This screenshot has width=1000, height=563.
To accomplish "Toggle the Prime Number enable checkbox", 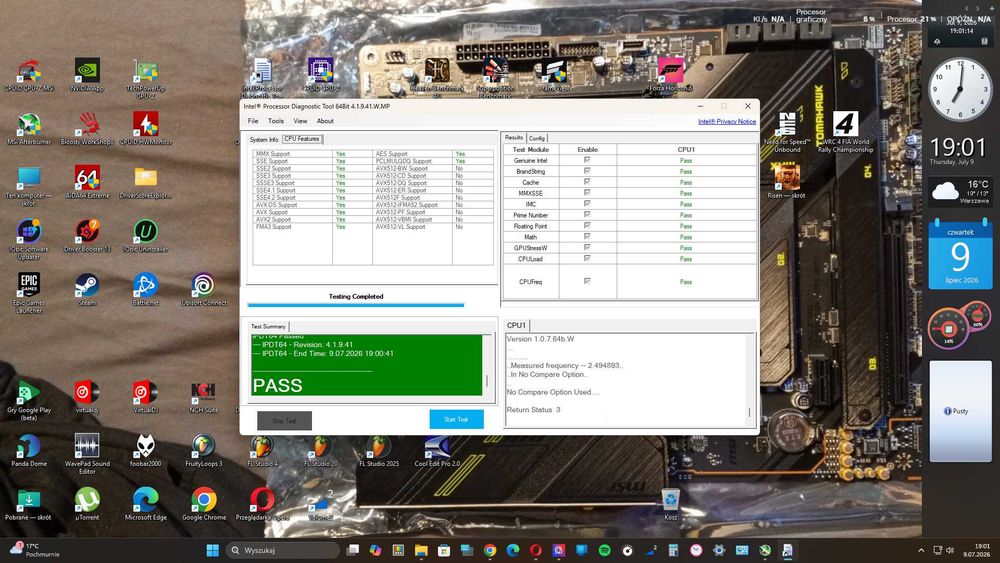I will click(x=587, y=215).
